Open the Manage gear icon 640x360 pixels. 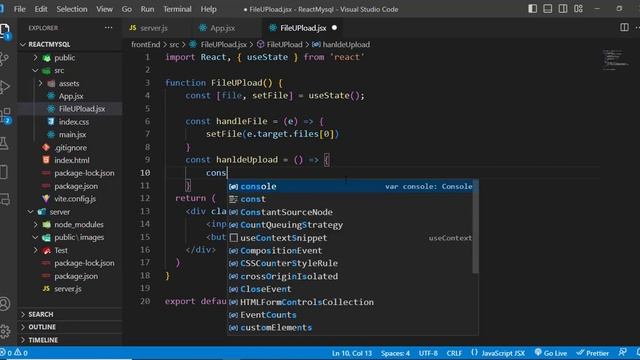pyautogui.click(x=5, y=331)
